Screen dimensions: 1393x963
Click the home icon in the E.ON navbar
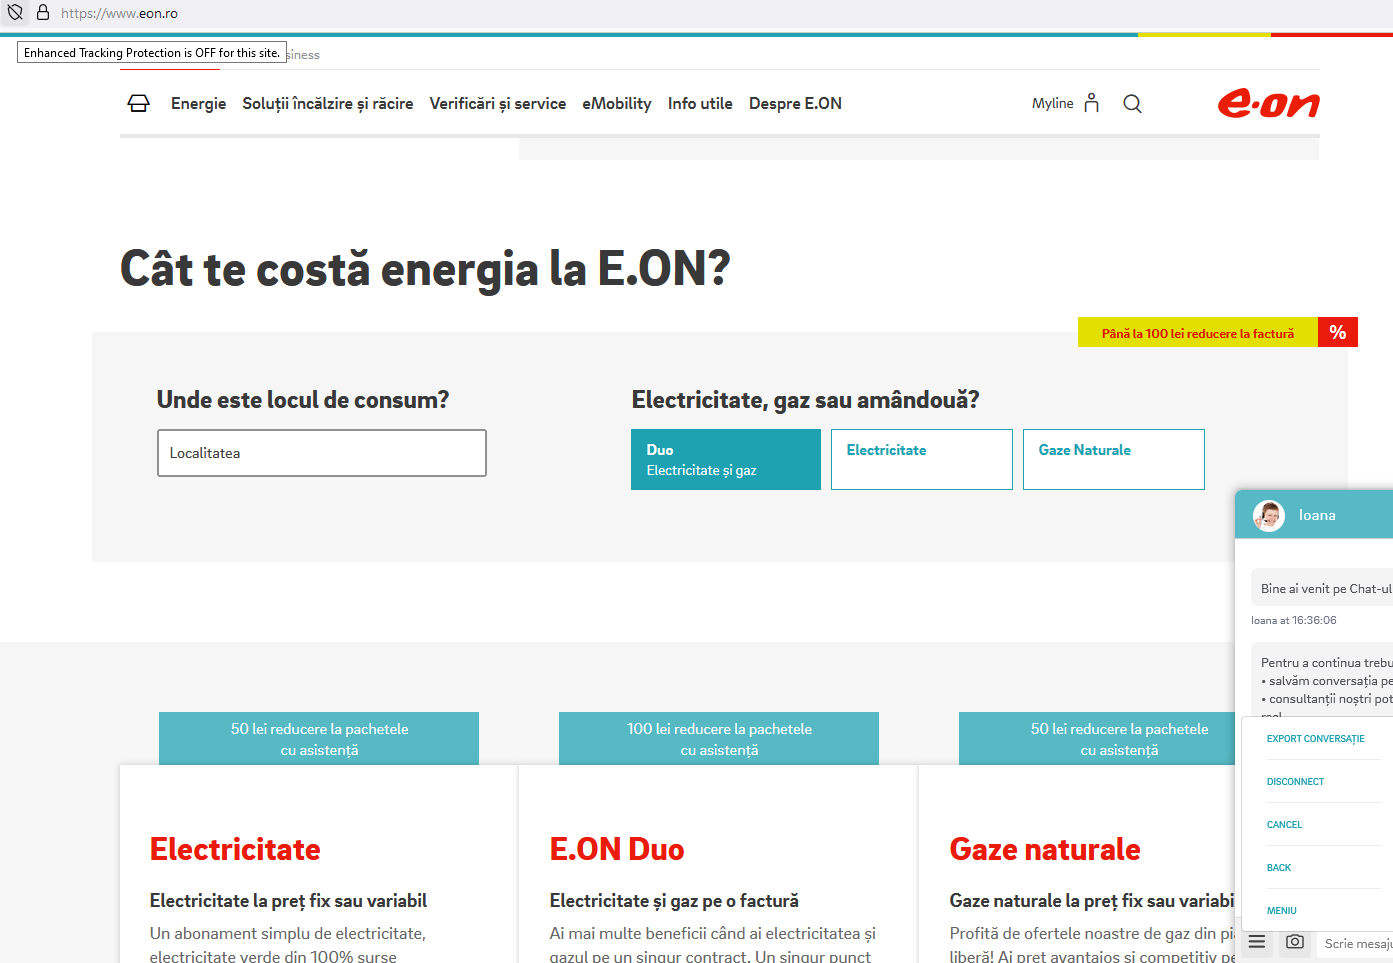(x=138, y=103)
